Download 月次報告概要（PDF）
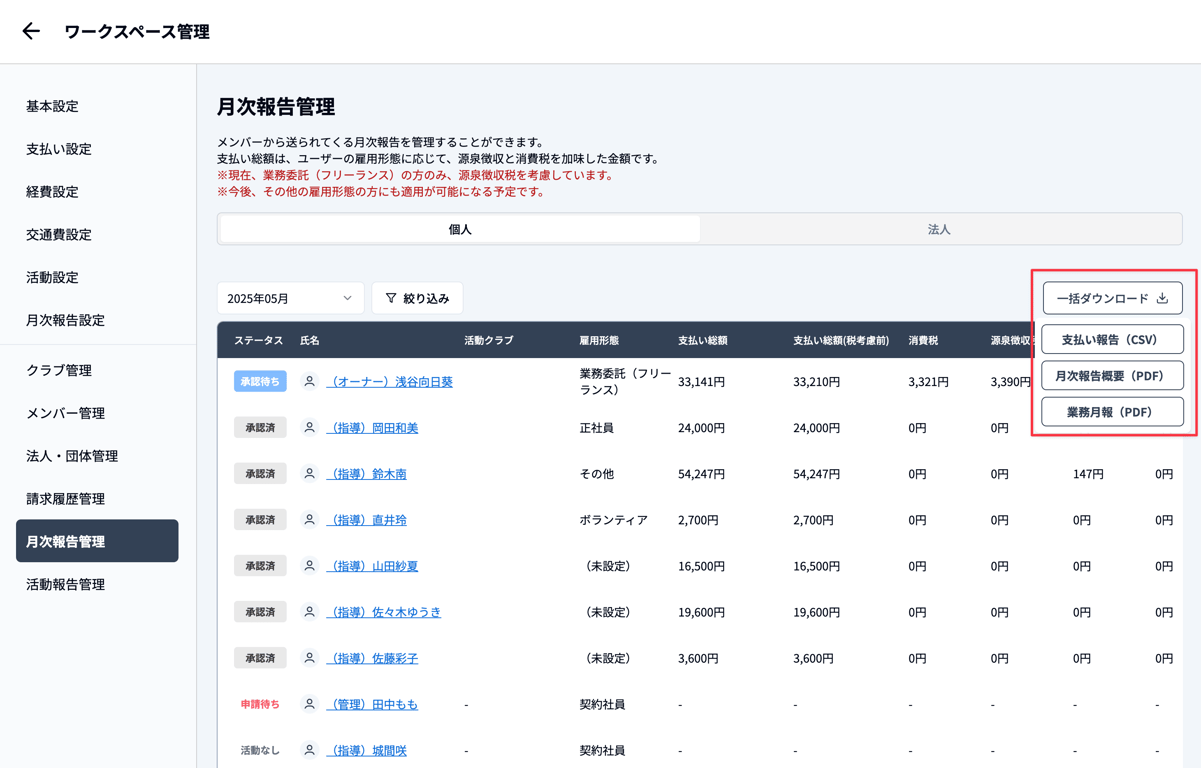1201x768 pixels. click(1112, 376)
